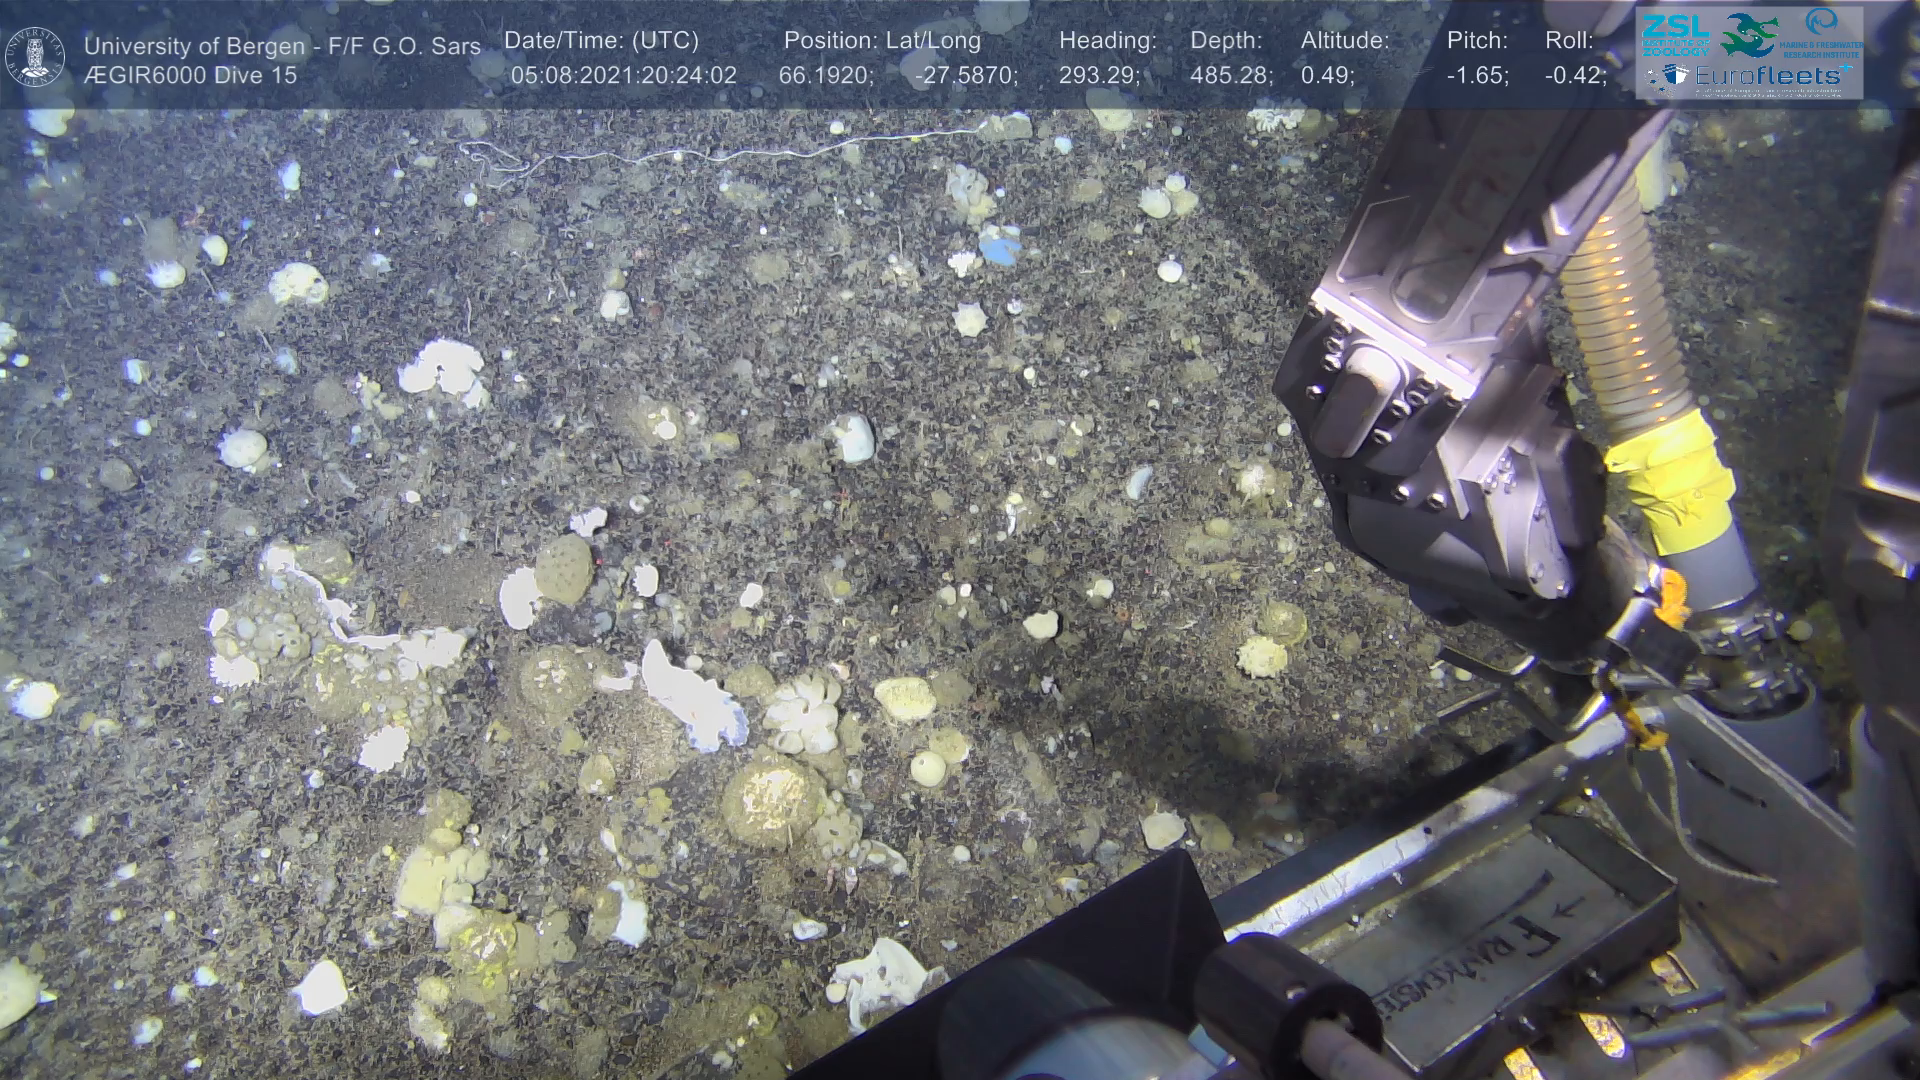Click the Pitch reading -1.65
The image size is (1920, 1080).
click(x=1477, y=76)
